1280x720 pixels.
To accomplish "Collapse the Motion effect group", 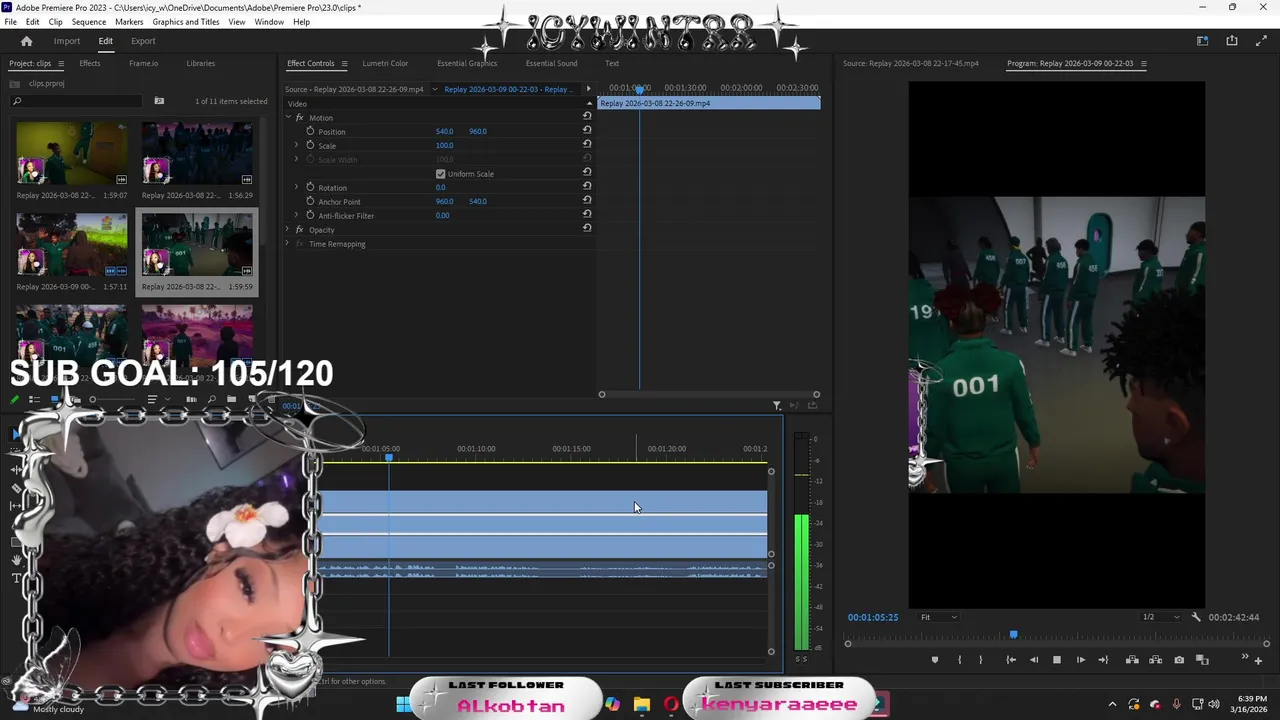I will click(288, 118).
